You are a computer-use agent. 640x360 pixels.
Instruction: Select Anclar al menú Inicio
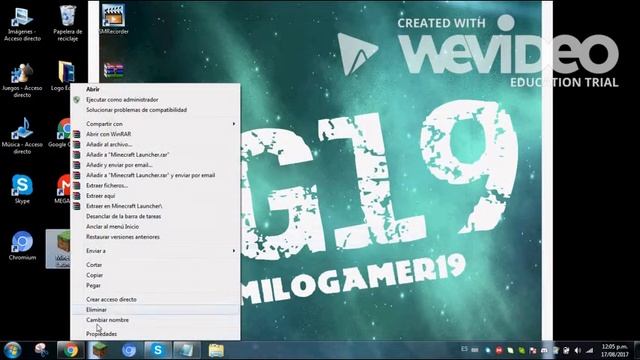point(156,227)
